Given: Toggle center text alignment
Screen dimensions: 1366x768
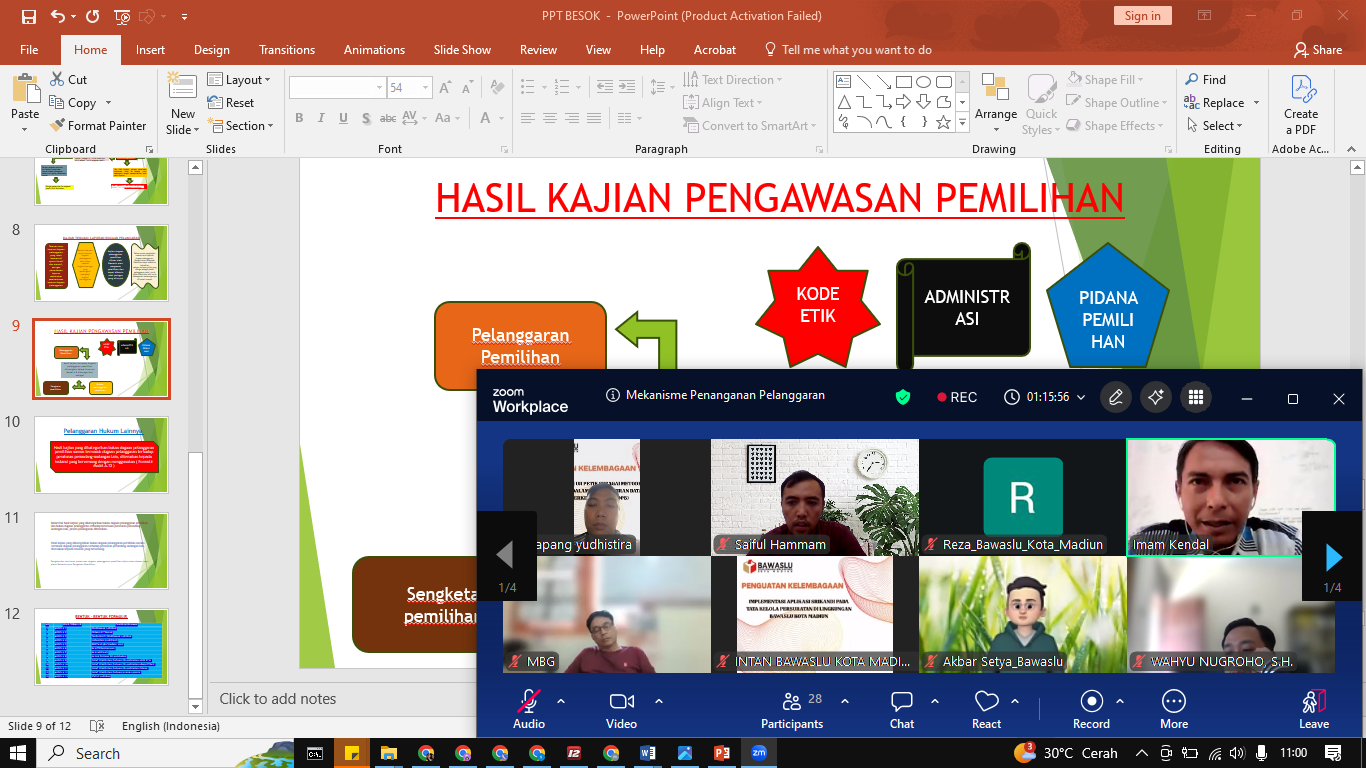Looking at the screenshot, I should tap(549, 118).
